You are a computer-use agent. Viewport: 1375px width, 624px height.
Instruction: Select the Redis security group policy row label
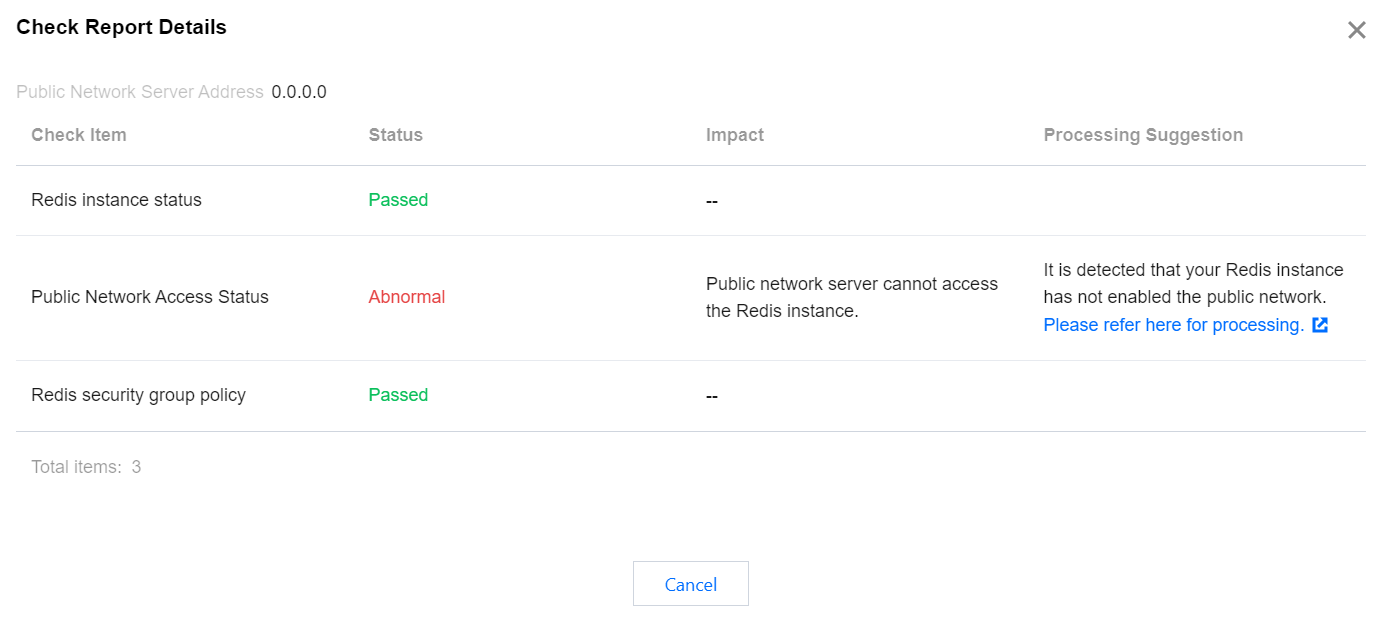(138, 395)
